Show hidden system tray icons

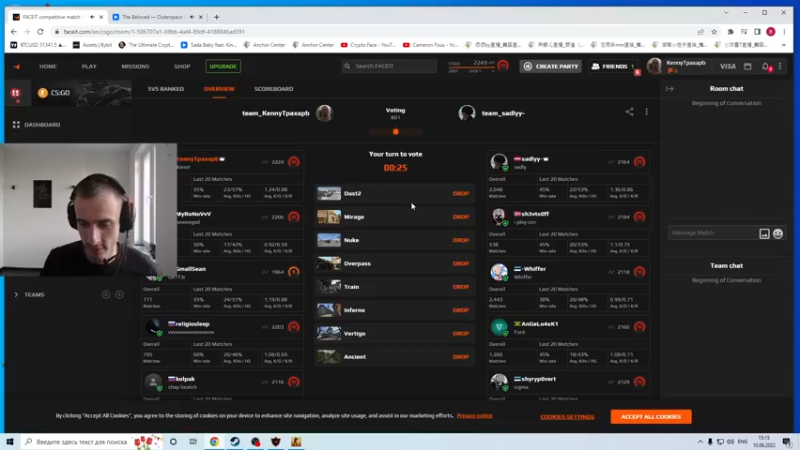pos(700,441)
